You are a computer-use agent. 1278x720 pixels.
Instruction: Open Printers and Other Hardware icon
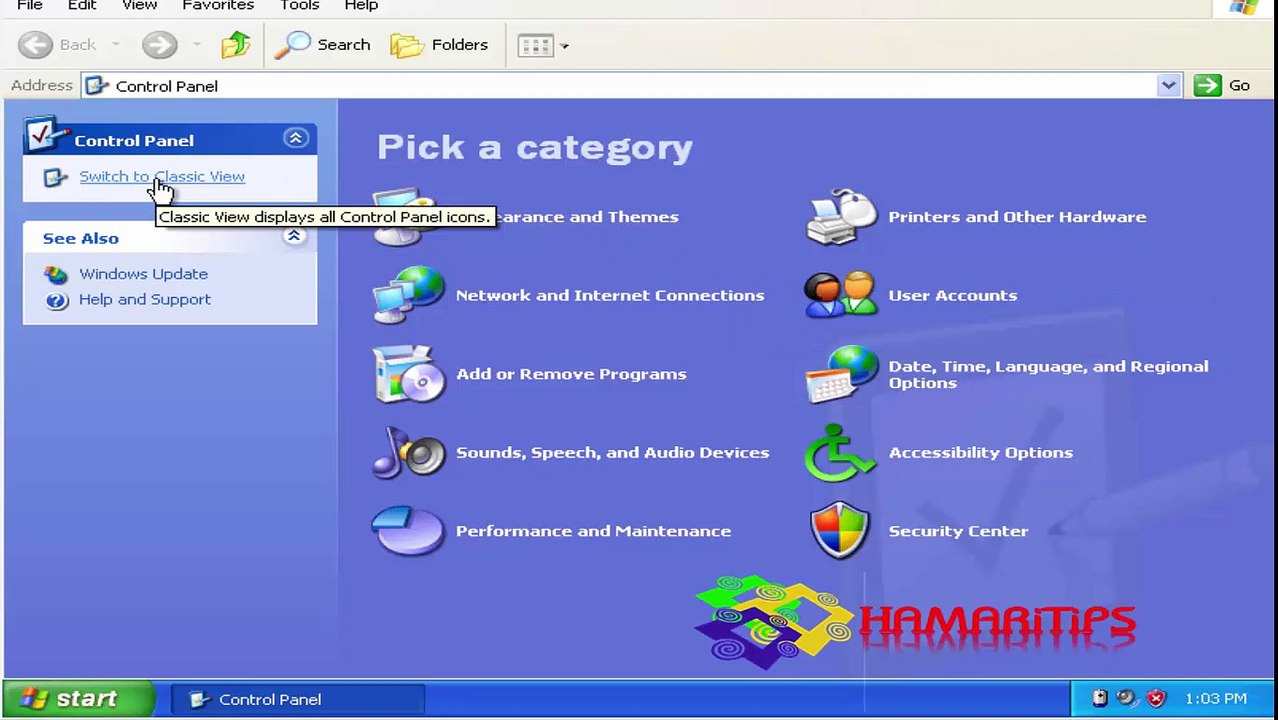pyautogui.click(x=841, y=216)
